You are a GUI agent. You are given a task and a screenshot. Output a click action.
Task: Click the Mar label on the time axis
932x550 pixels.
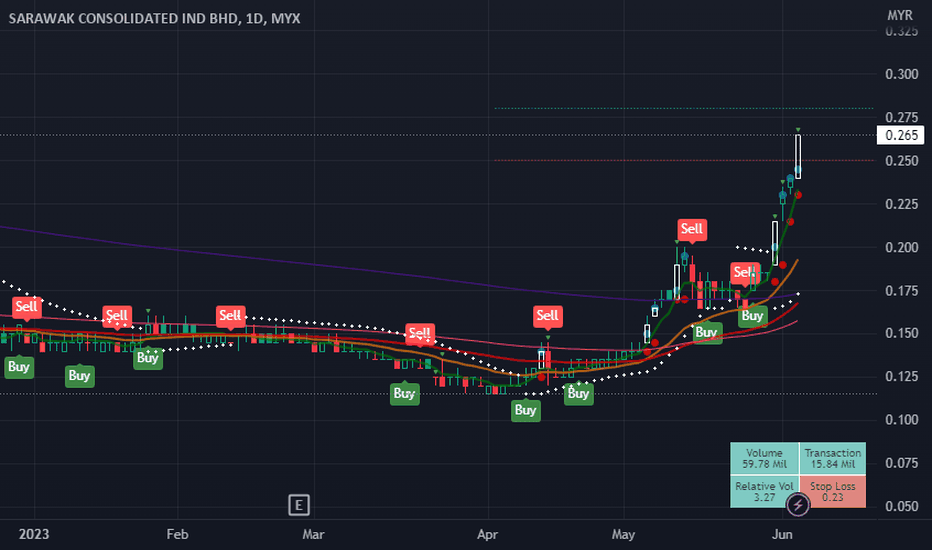pos(313,534)
